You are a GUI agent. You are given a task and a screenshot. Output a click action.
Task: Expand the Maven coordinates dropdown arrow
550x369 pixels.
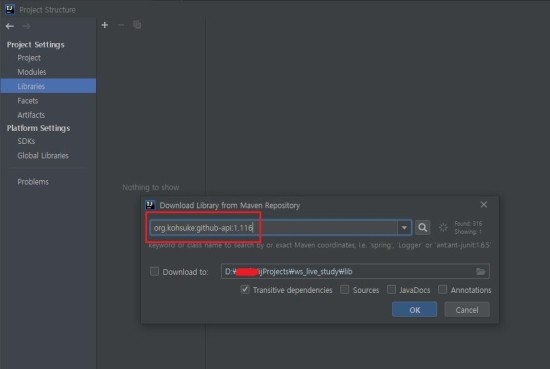(x=404, y=228)
